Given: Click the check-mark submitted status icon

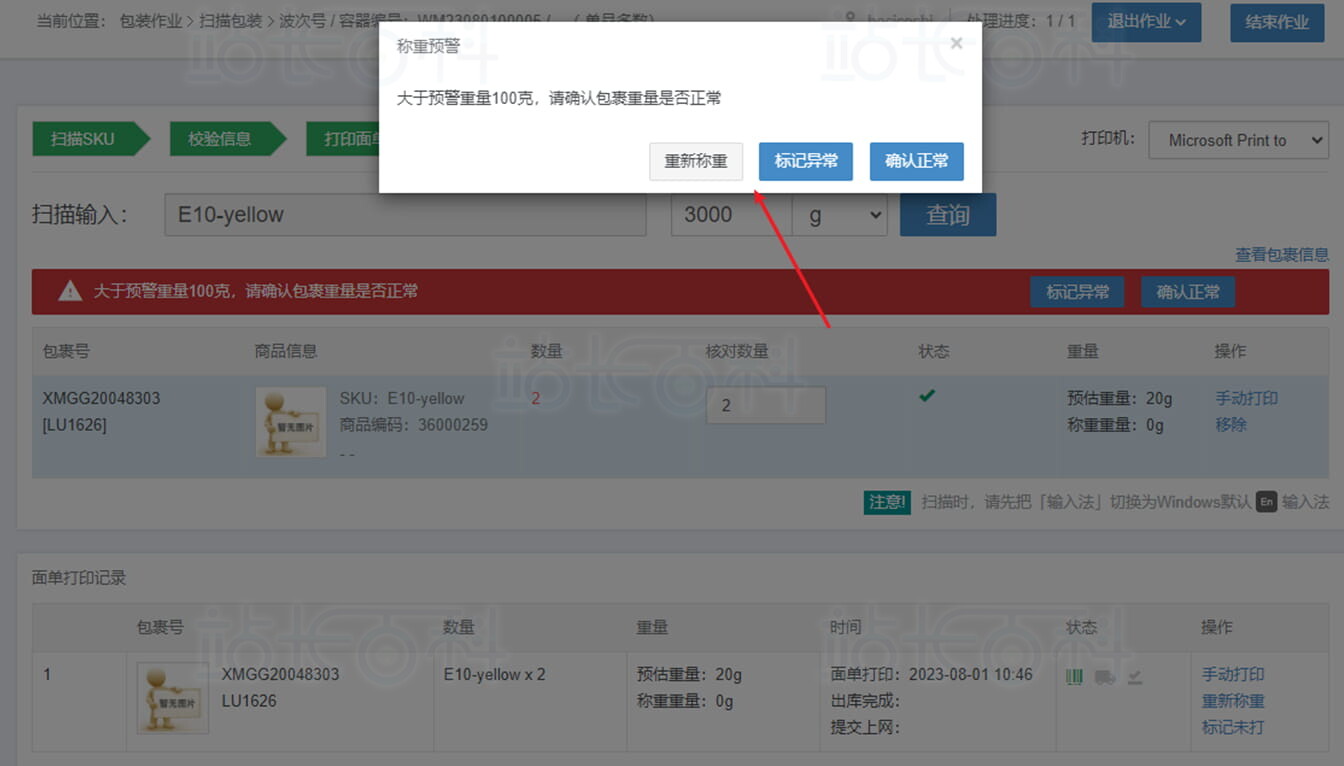Looking at the screenshot, I should 1135,677.
